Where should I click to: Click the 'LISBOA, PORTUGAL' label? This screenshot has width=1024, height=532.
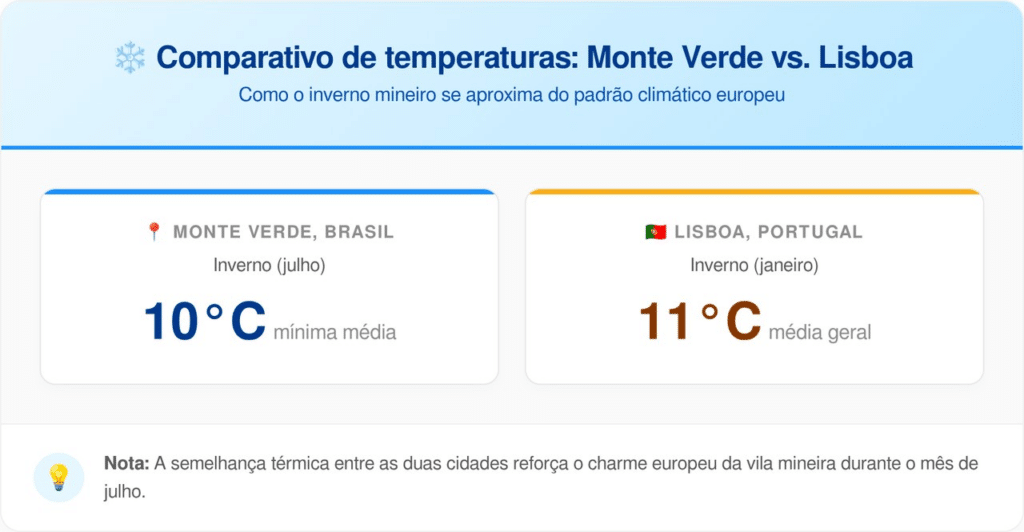click(768, 232)
